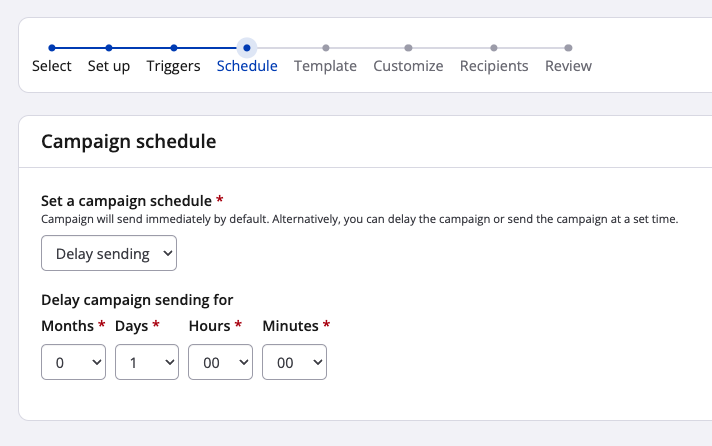Click the progress dot above Triggers
Viewport: 712px width, 446px height.
coord(174,47)
